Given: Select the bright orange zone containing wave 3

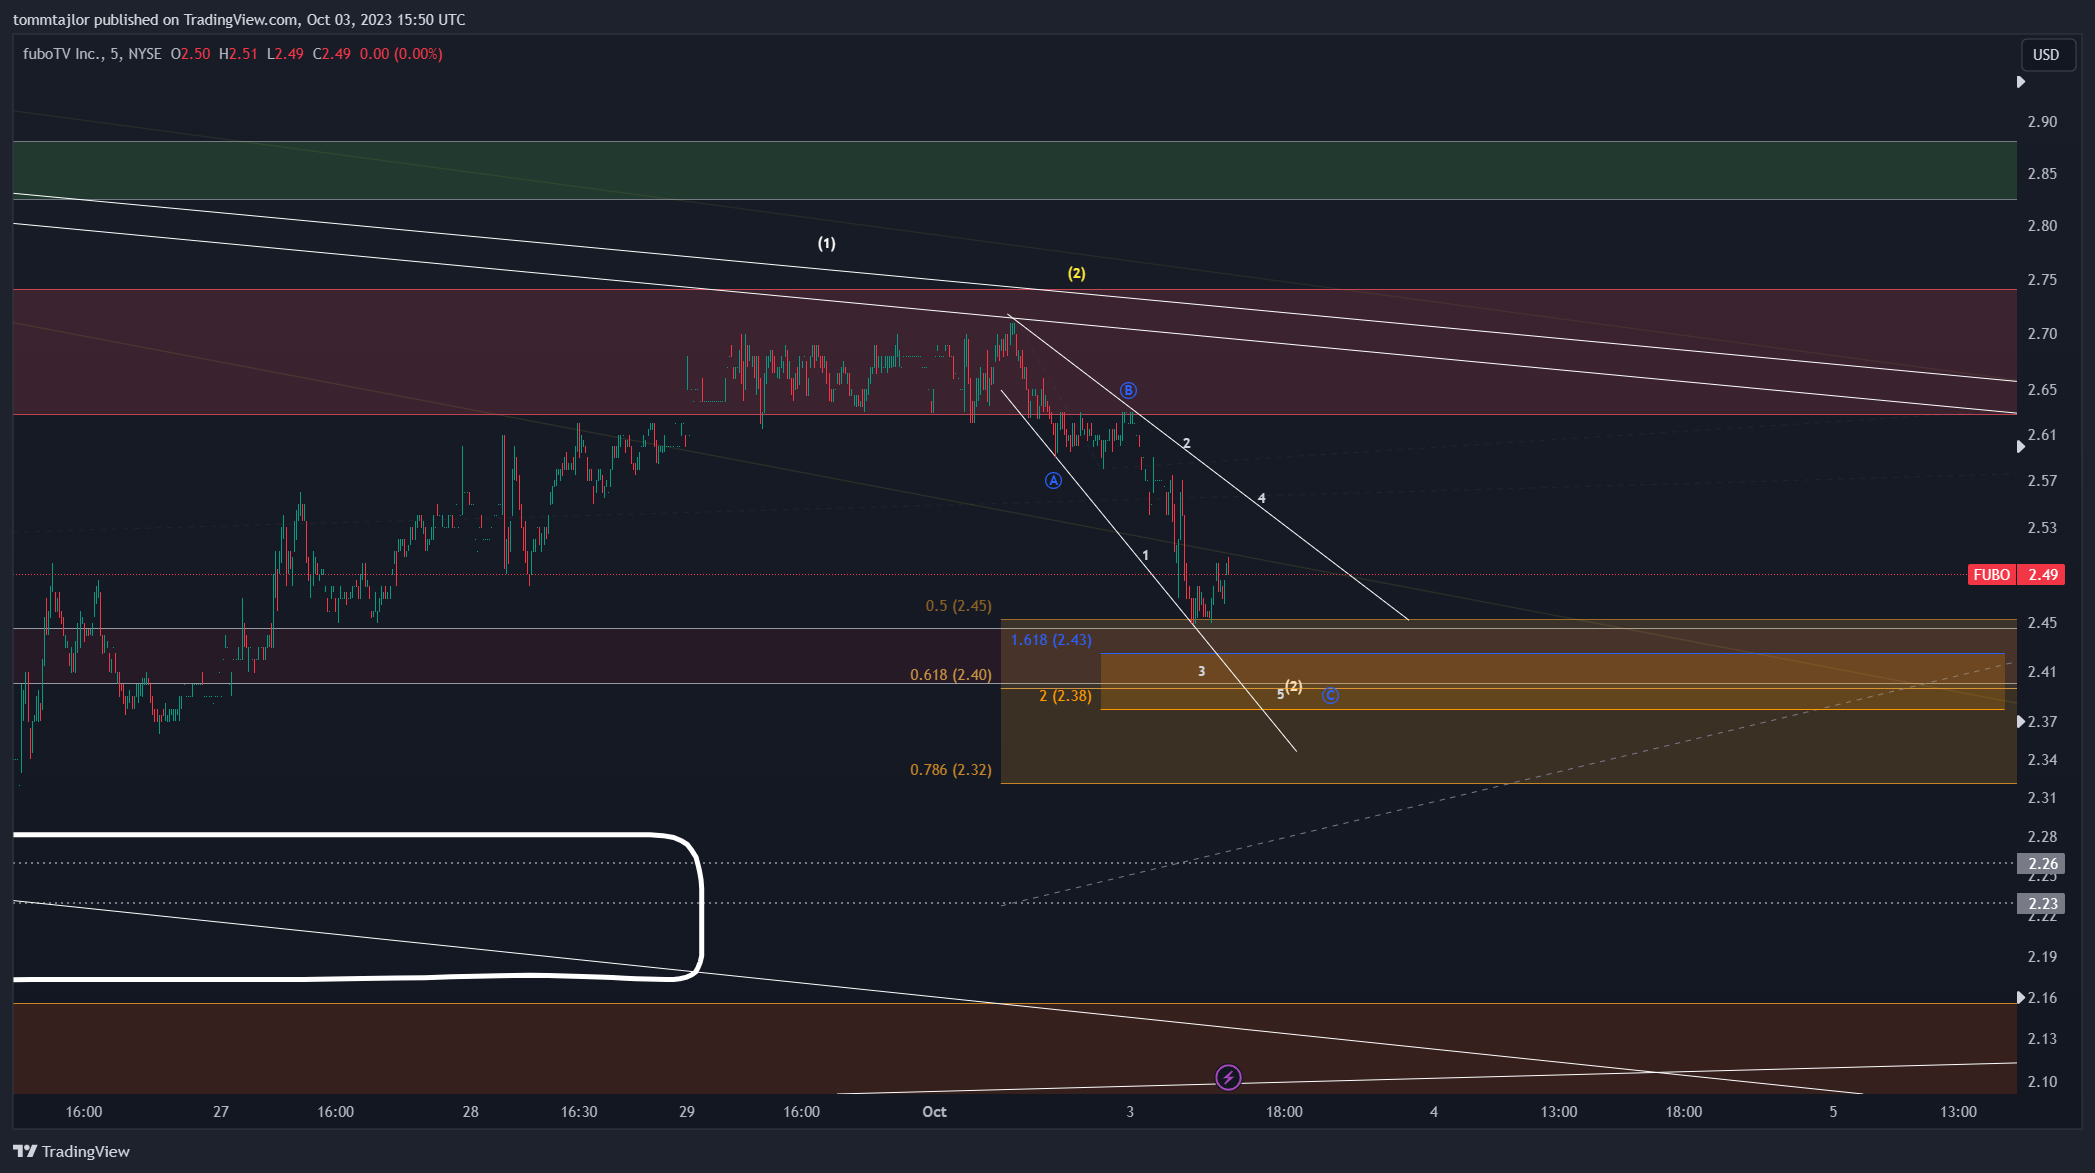Looking at the screenshot, I should pyautogui.click(x=1553, y=681).
